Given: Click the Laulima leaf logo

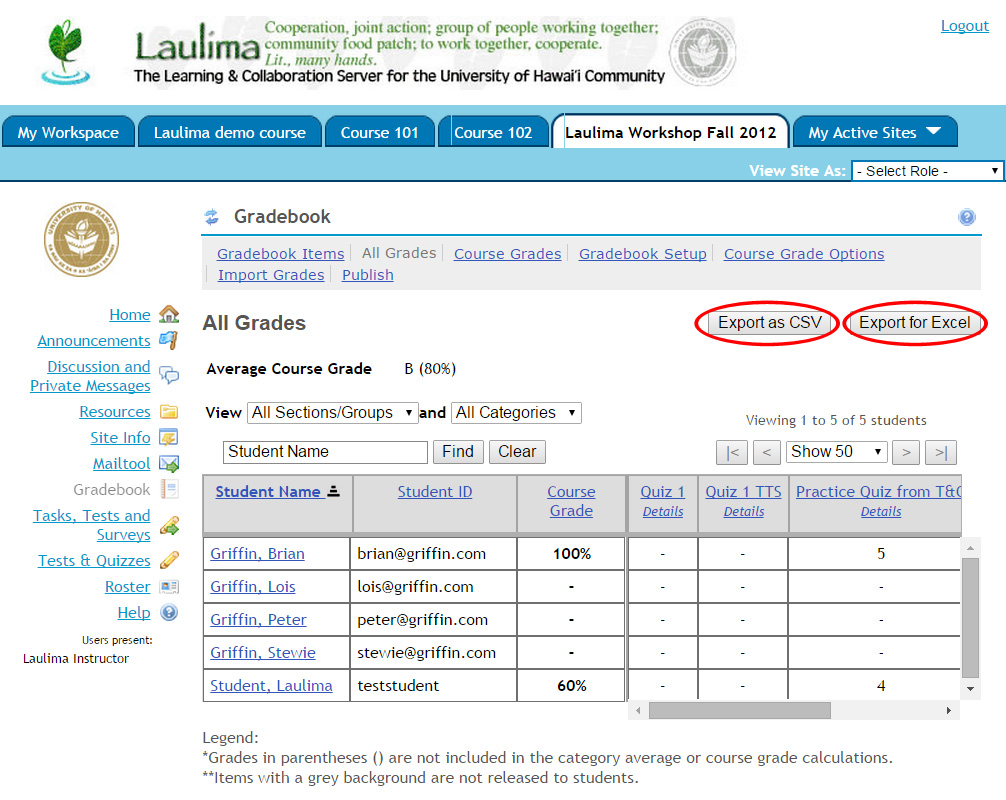Looking at the screenshot, I should pyautogui.click(x=65, y=53).
